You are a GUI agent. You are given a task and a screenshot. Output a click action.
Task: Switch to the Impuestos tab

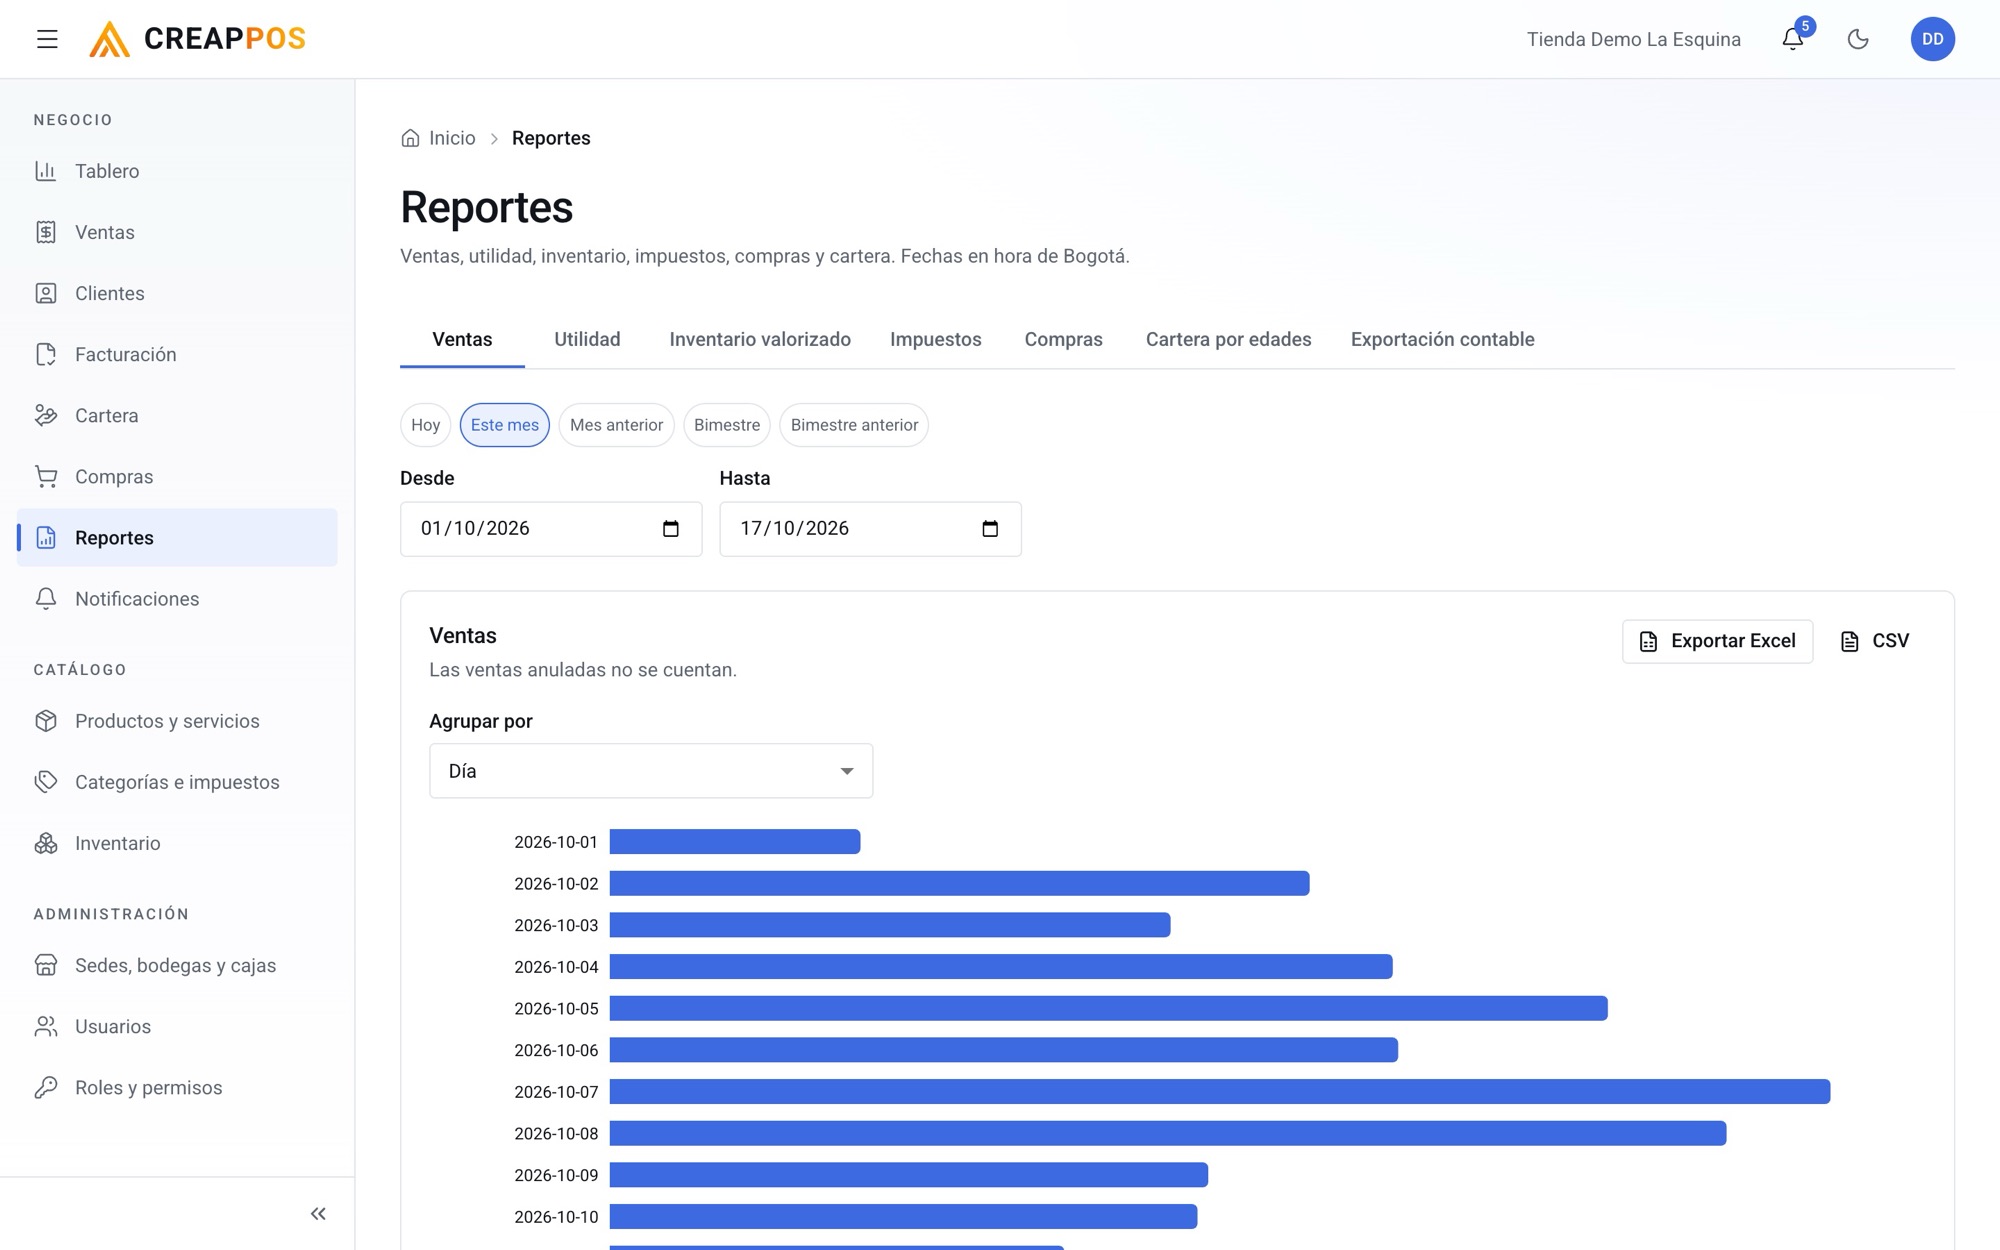(936, 339)
